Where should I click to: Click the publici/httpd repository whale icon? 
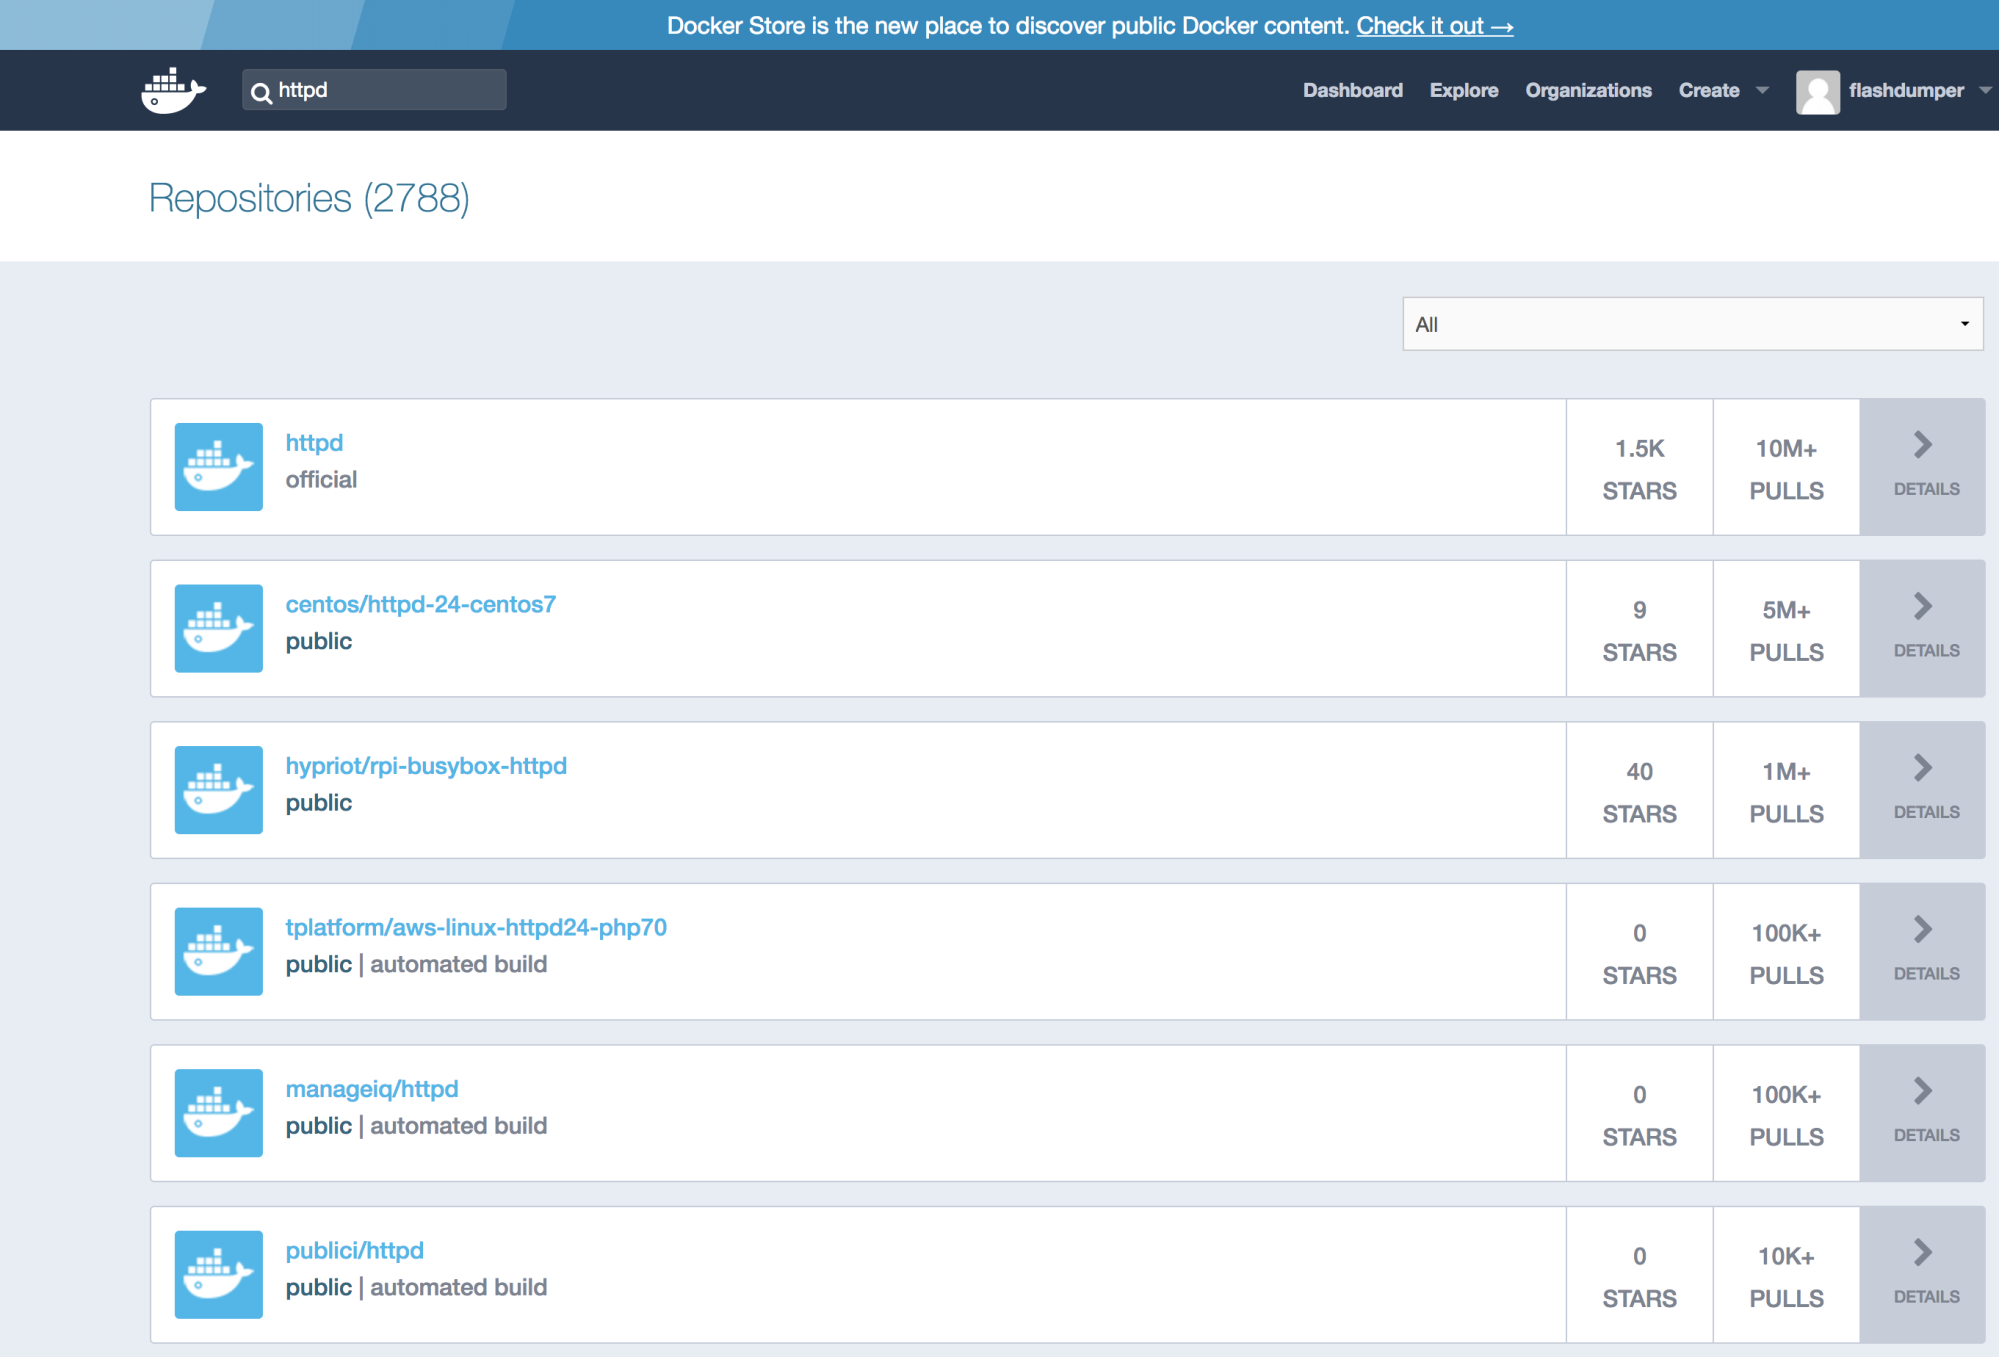pos(218,1274)
